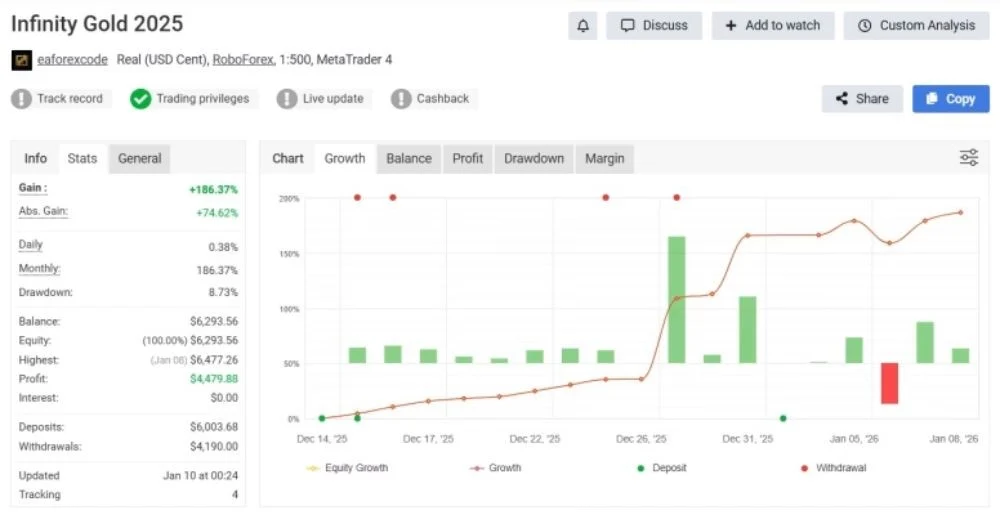Click the blue Copy button
The image size is (1000, 513).
click(951, 99)
